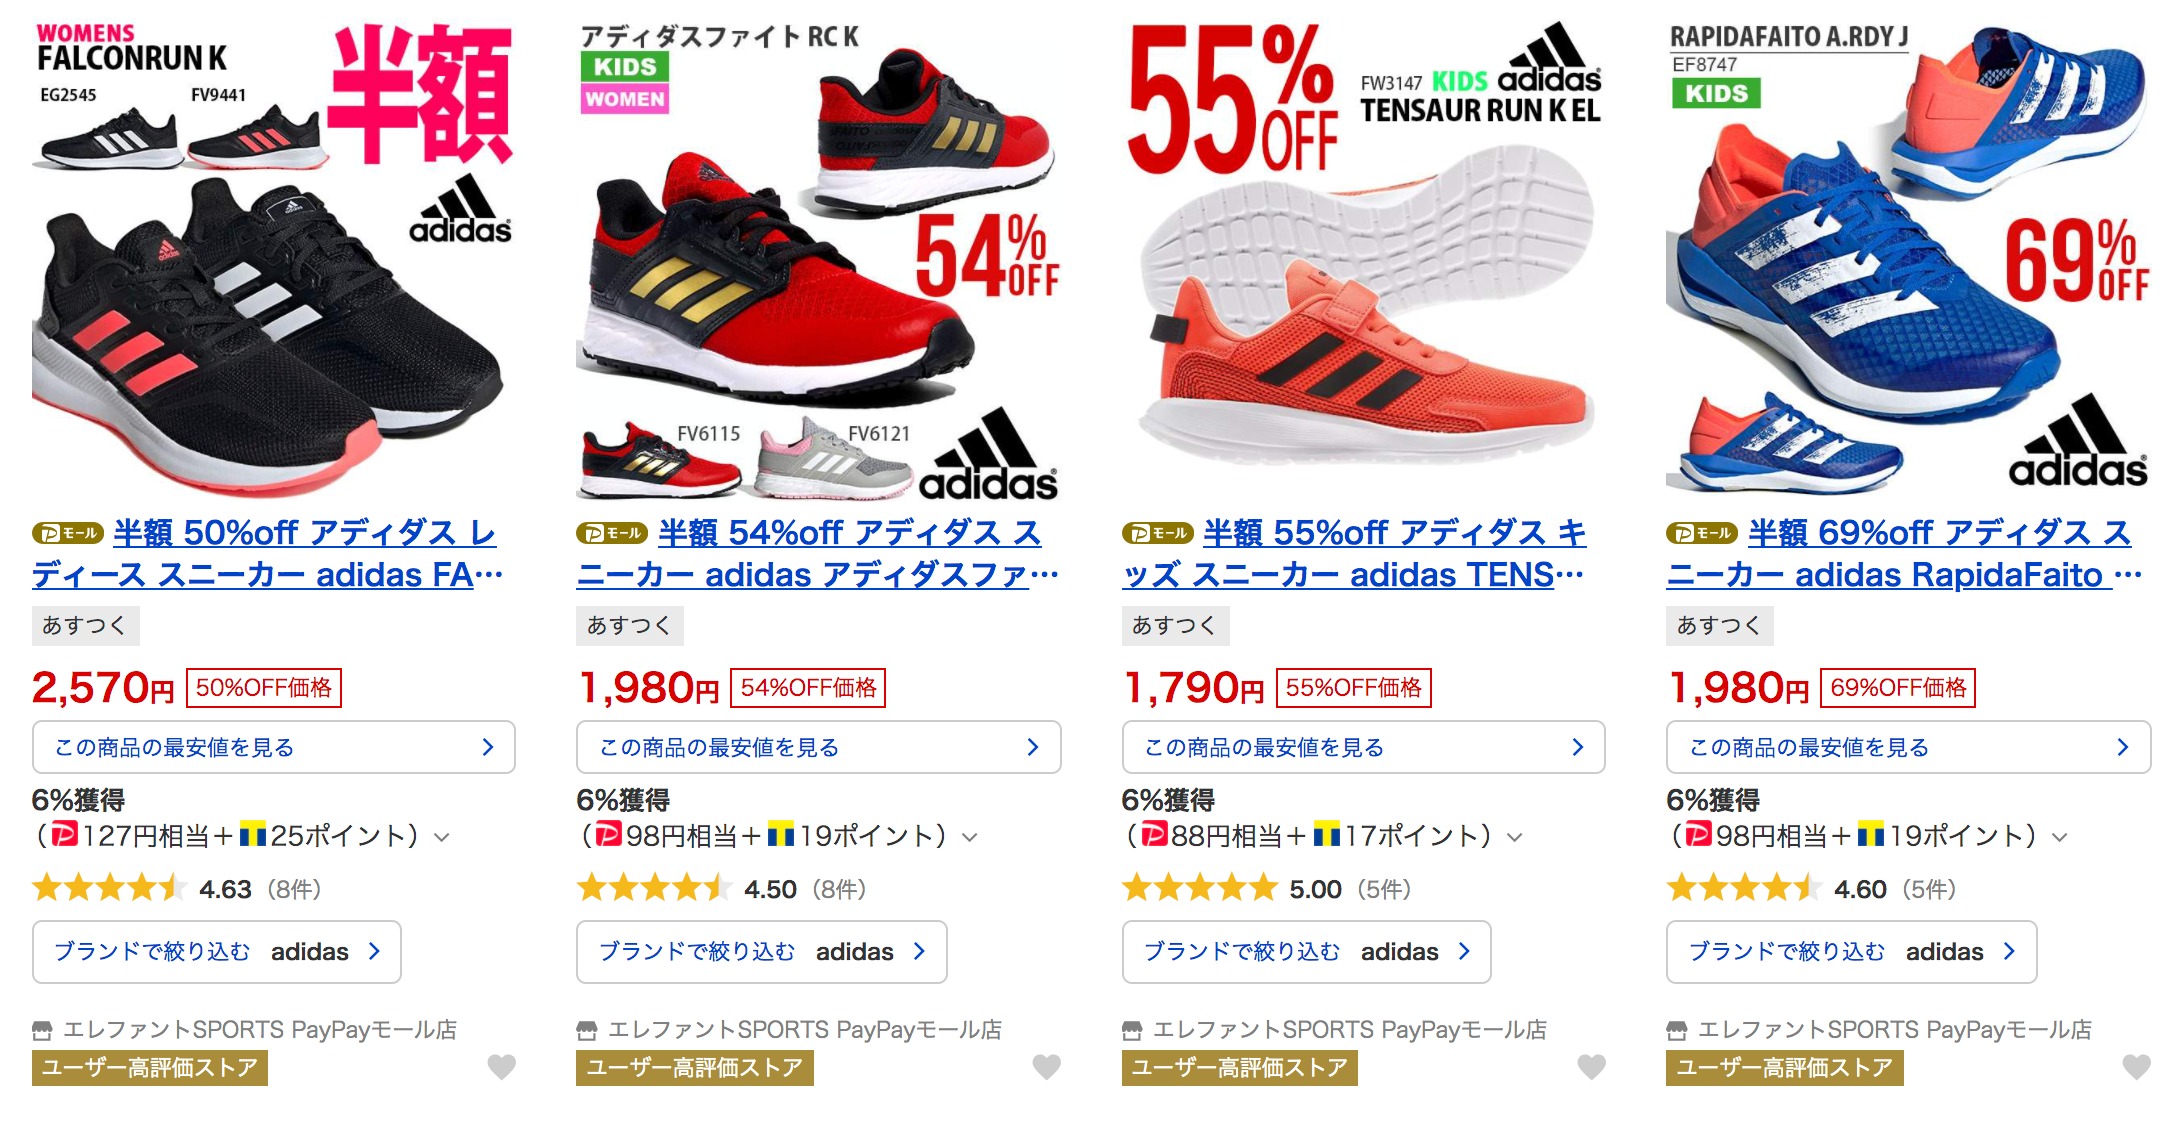Add the Tensaur Run shoe to favorites
The image size is (2182, 1134).
1591,1067
